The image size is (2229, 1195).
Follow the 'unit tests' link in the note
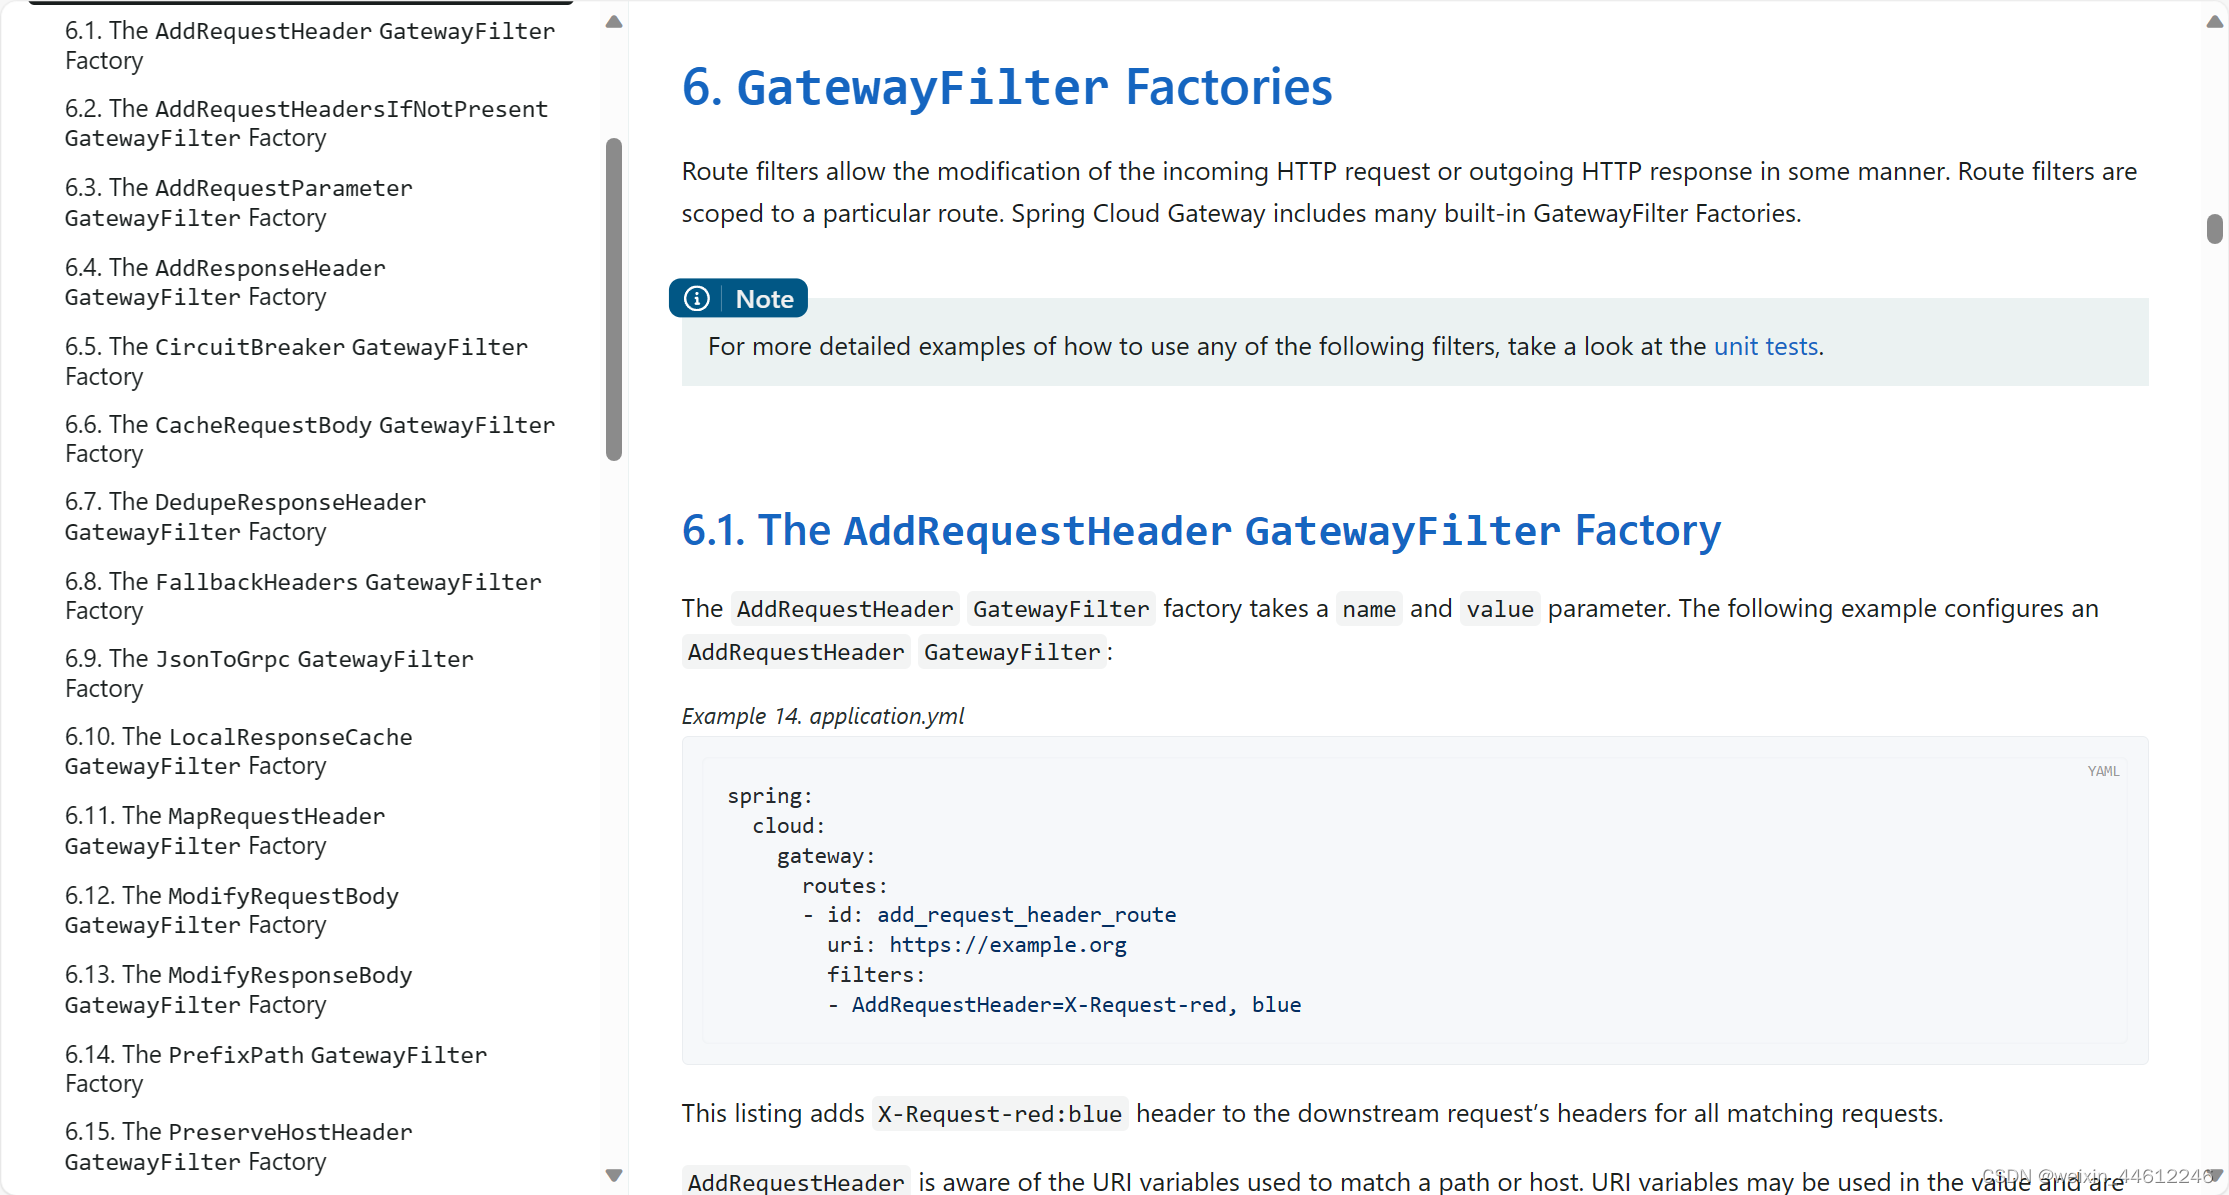(1766, 346)
